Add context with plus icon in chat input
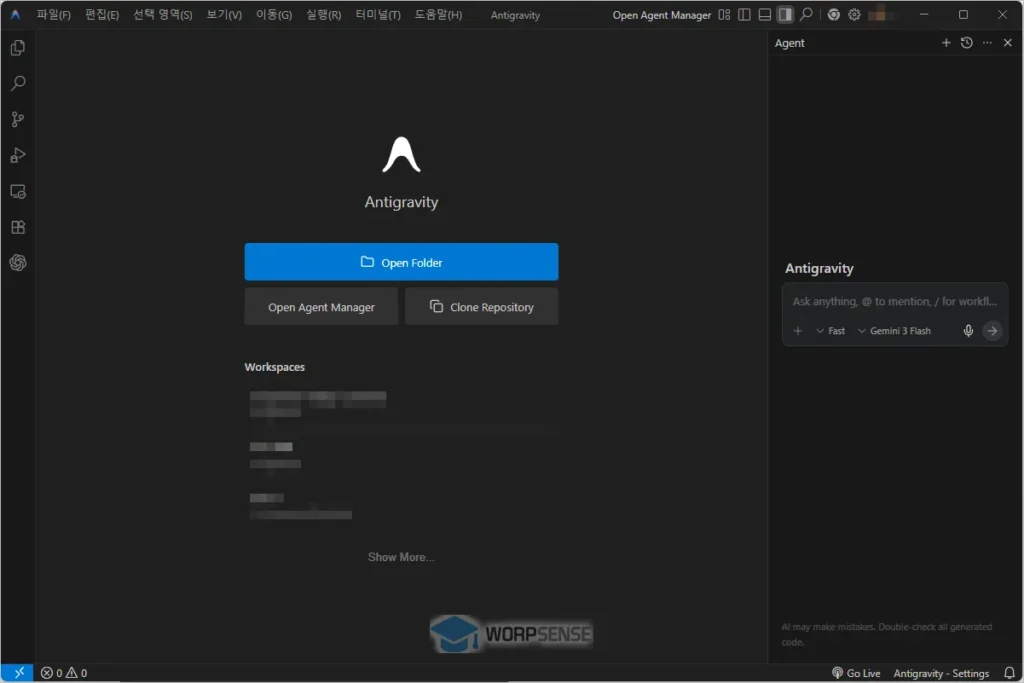The image size is (1024, 683). pos(797,331)
